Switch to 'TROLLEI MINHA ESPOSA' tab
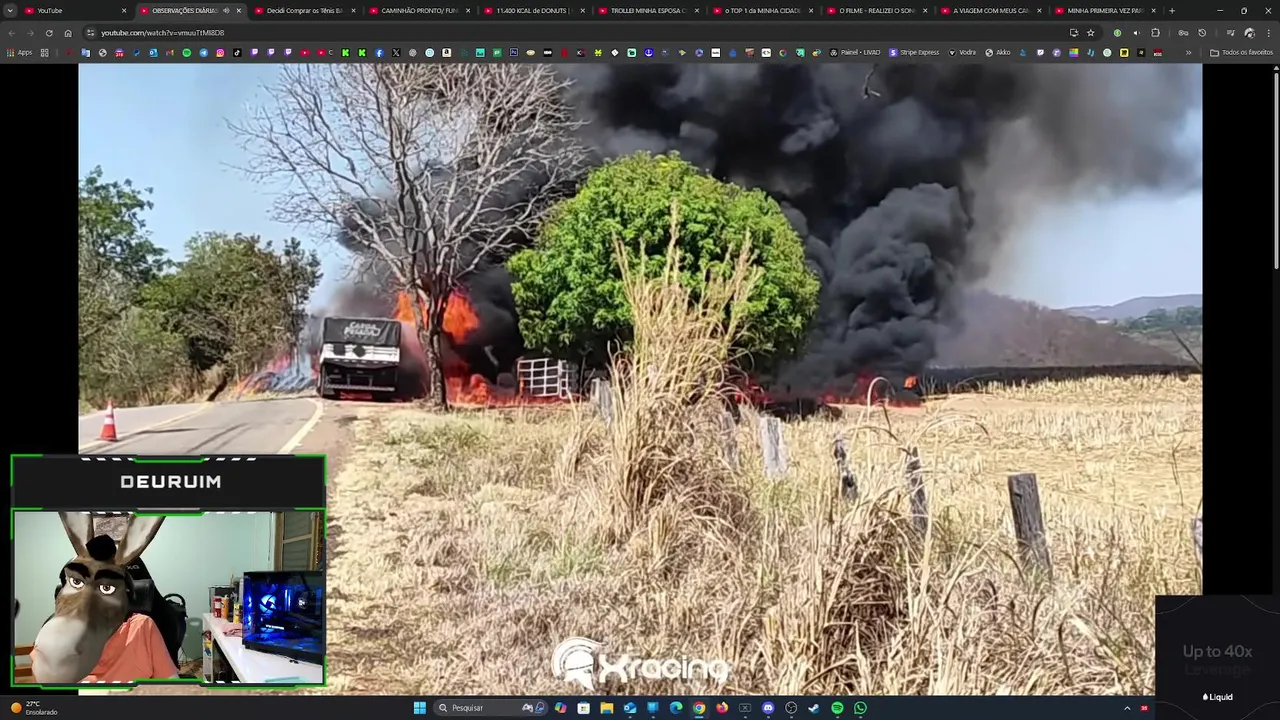This screenshot has width=1280, height=720. pyautogui.click(x=648, y=10)
